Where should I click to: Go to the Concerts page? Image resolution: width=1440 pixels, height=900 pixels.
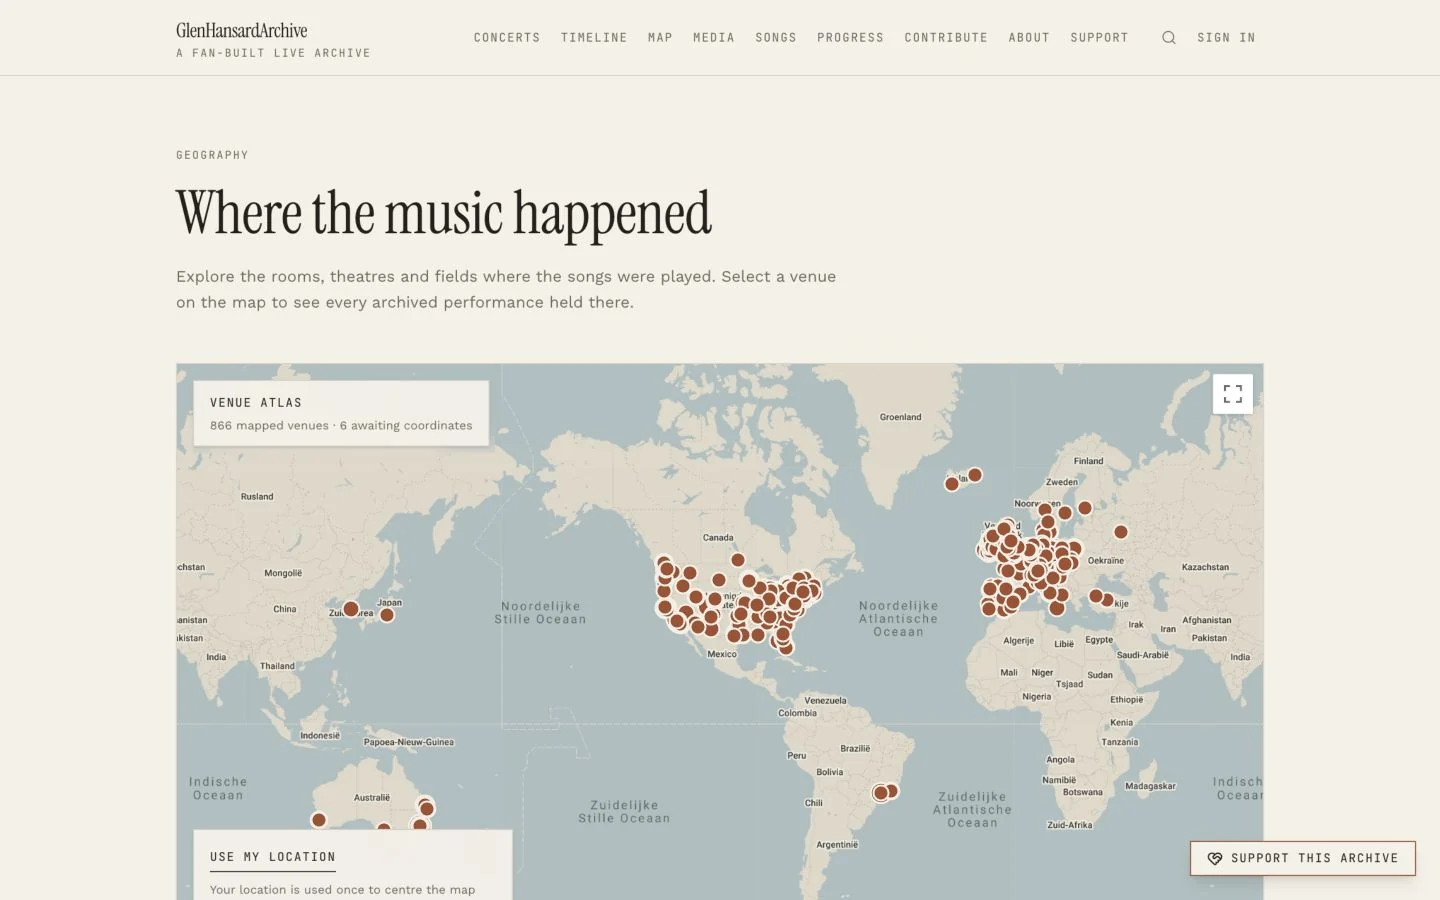point(507,38)
